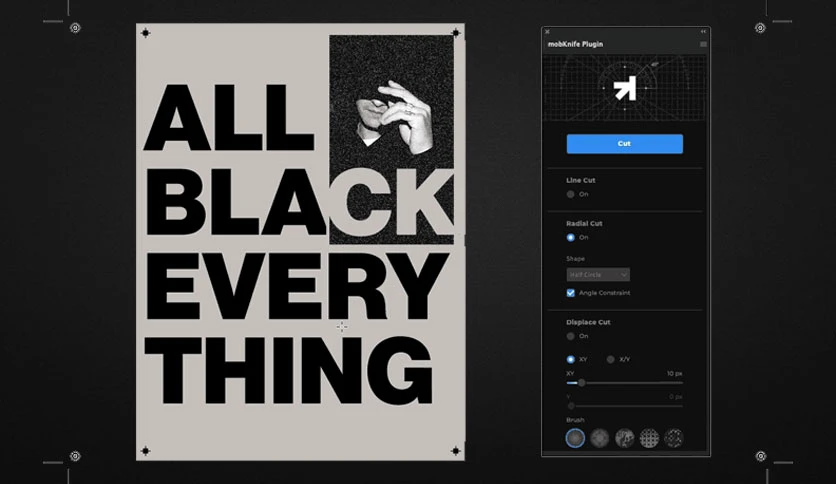Click the word THING on the poster
836x484 pixels.
pyautogui.click(x=289, y=371)
